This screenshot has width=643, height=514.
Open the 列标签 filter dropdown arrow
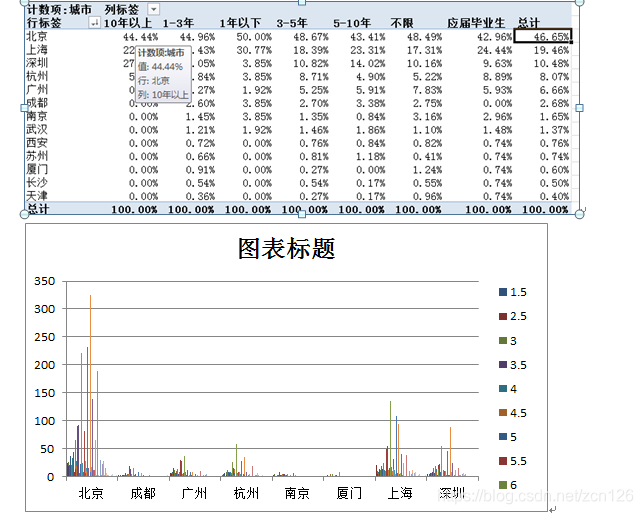(x=153, y=9)
